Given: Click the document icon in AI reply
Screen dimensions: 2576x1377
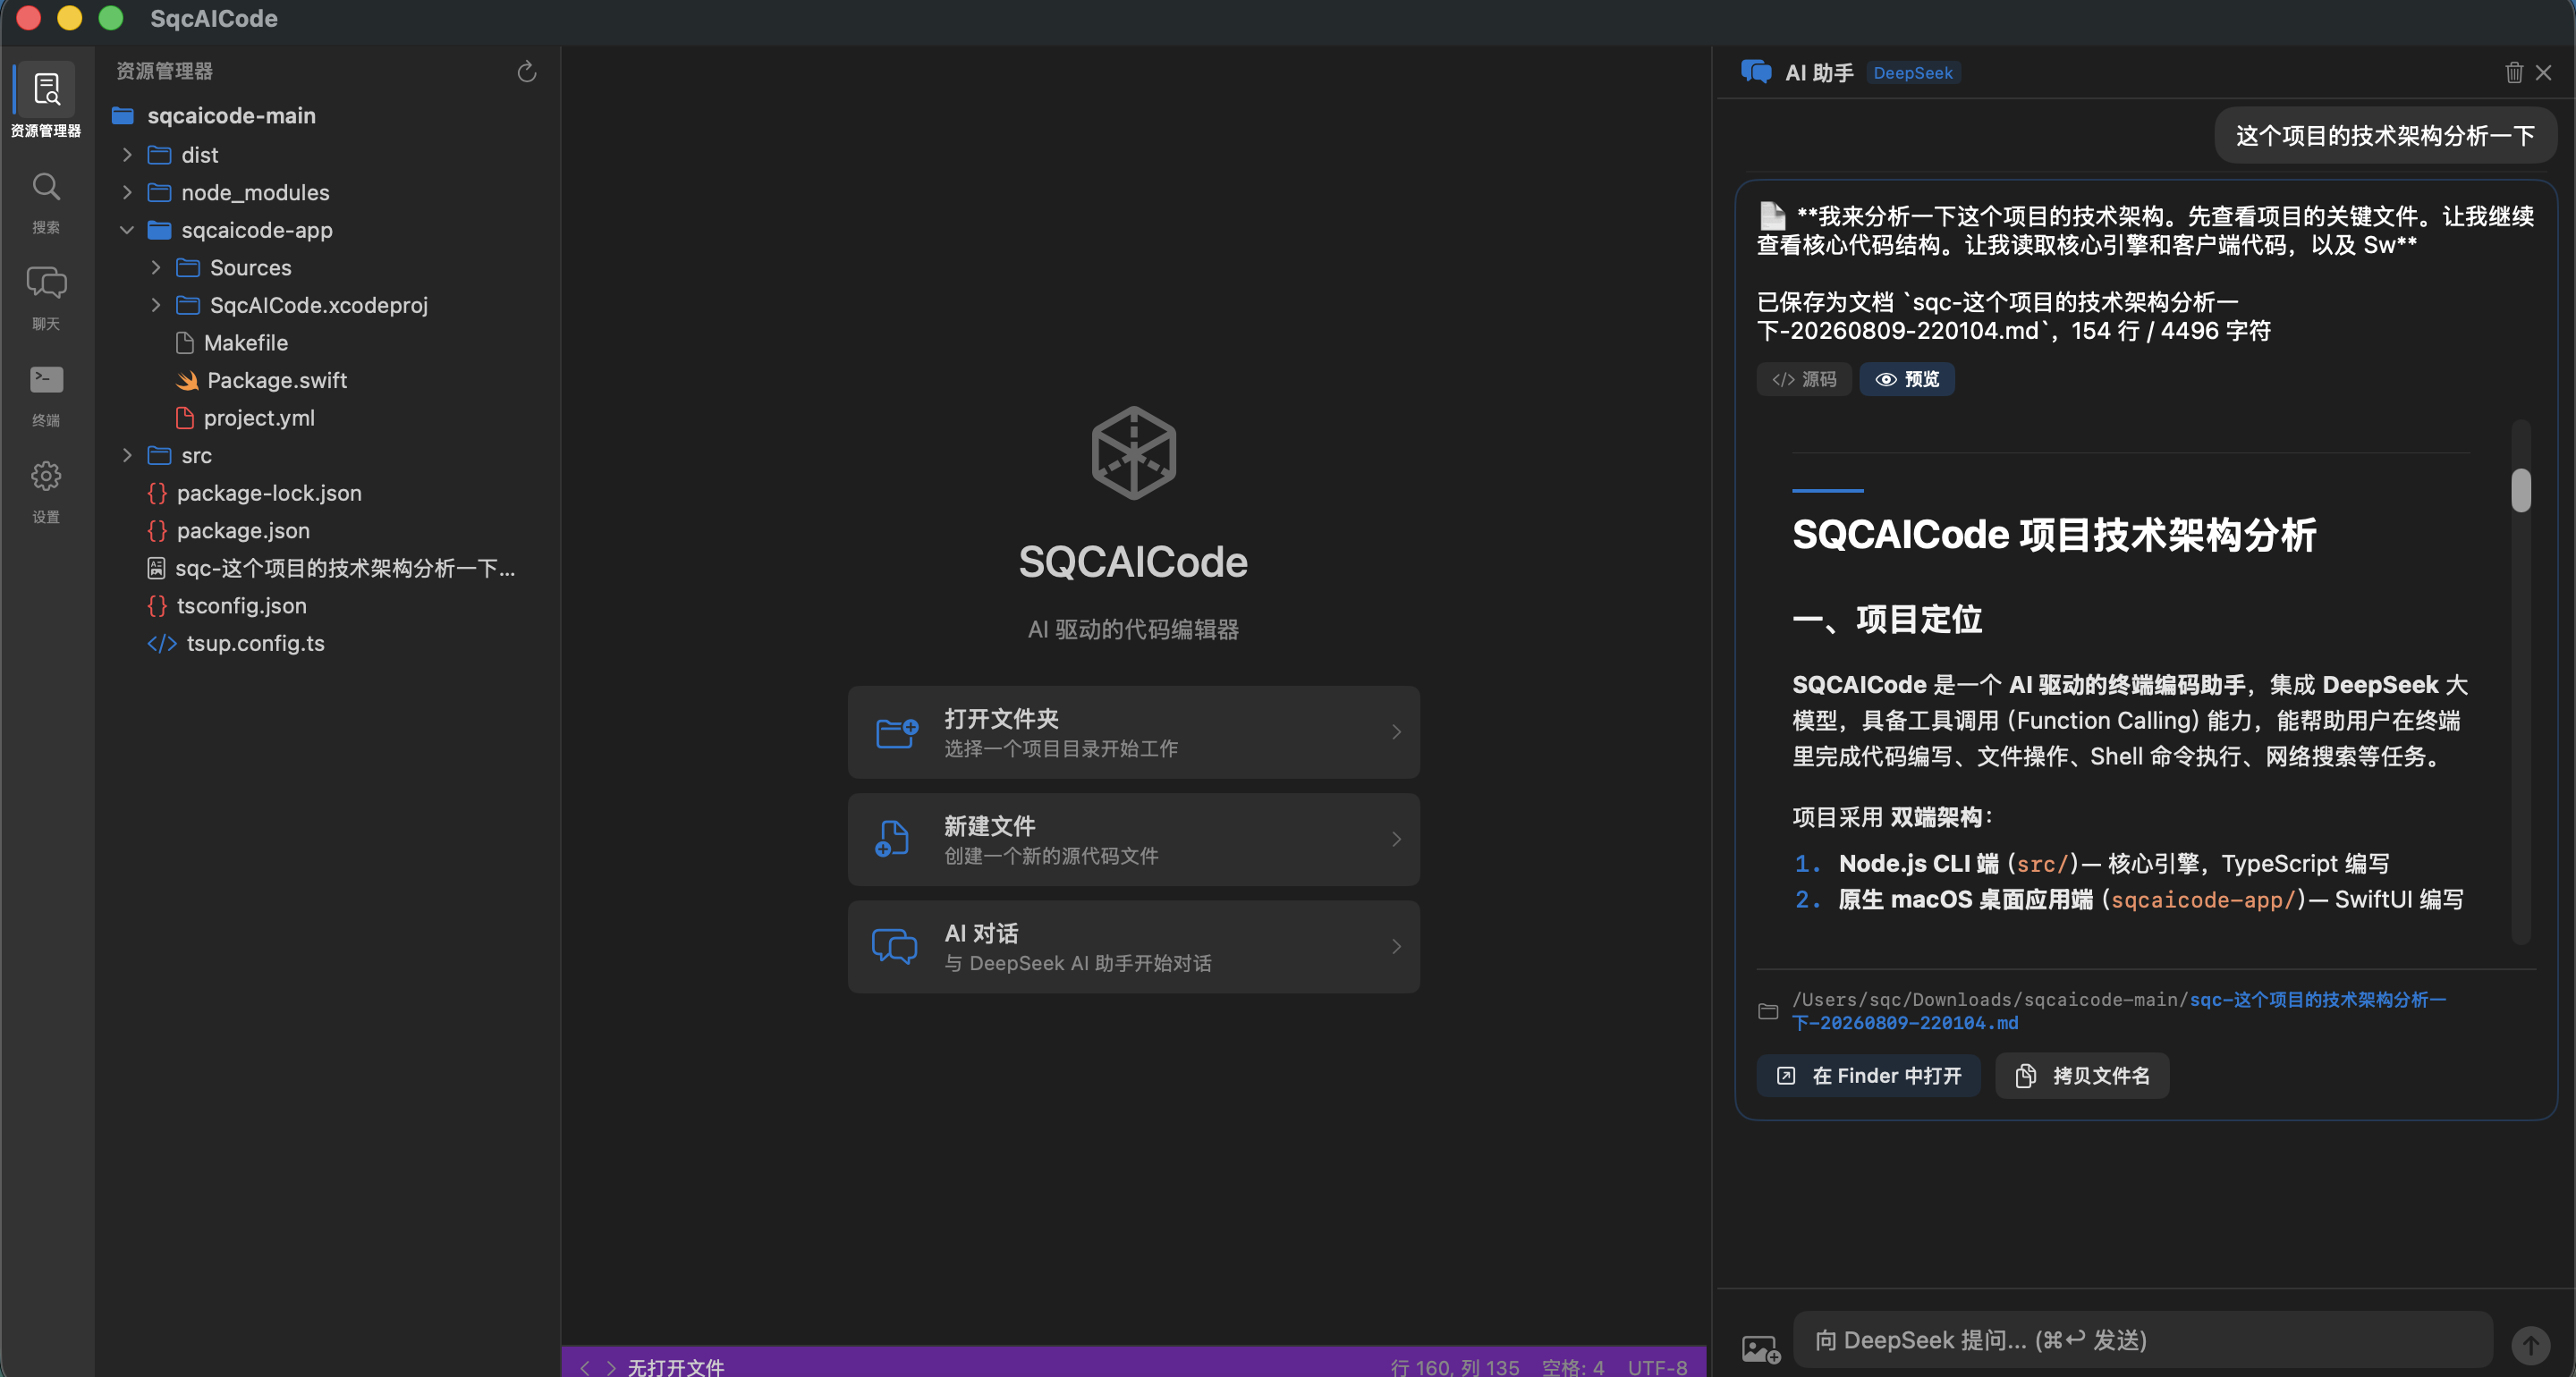Looking at the screenshot, I should tap(1772, 215).
